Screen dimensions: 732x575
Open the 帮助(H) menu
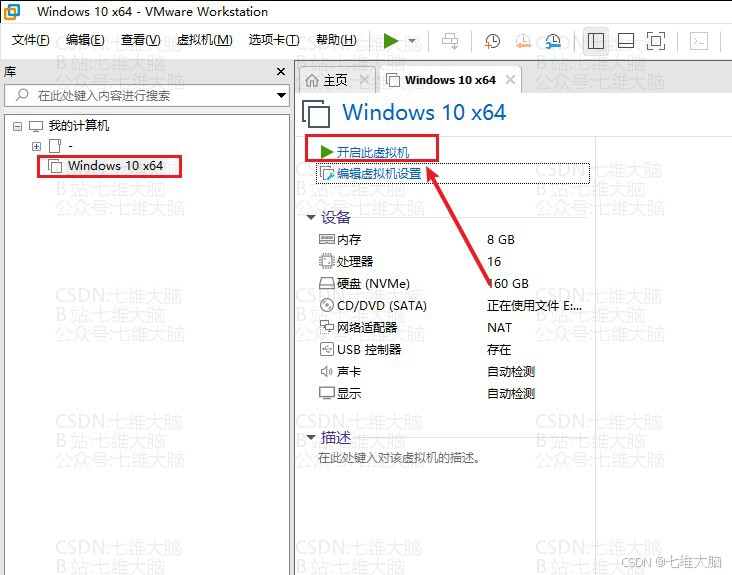point(336,40)
